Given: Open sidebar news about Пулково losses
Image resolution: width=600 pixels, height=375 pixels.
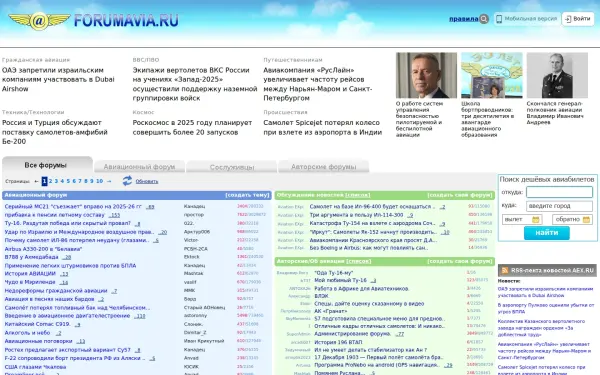Looking at the screenshot, I should click(546, 308).
